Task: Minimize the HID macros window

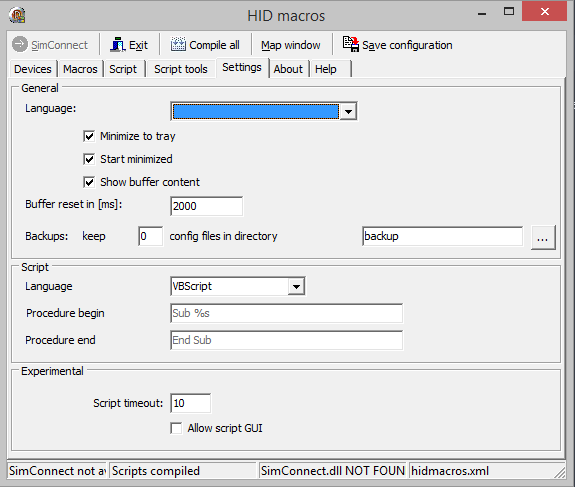Action: tap(482, 13)
